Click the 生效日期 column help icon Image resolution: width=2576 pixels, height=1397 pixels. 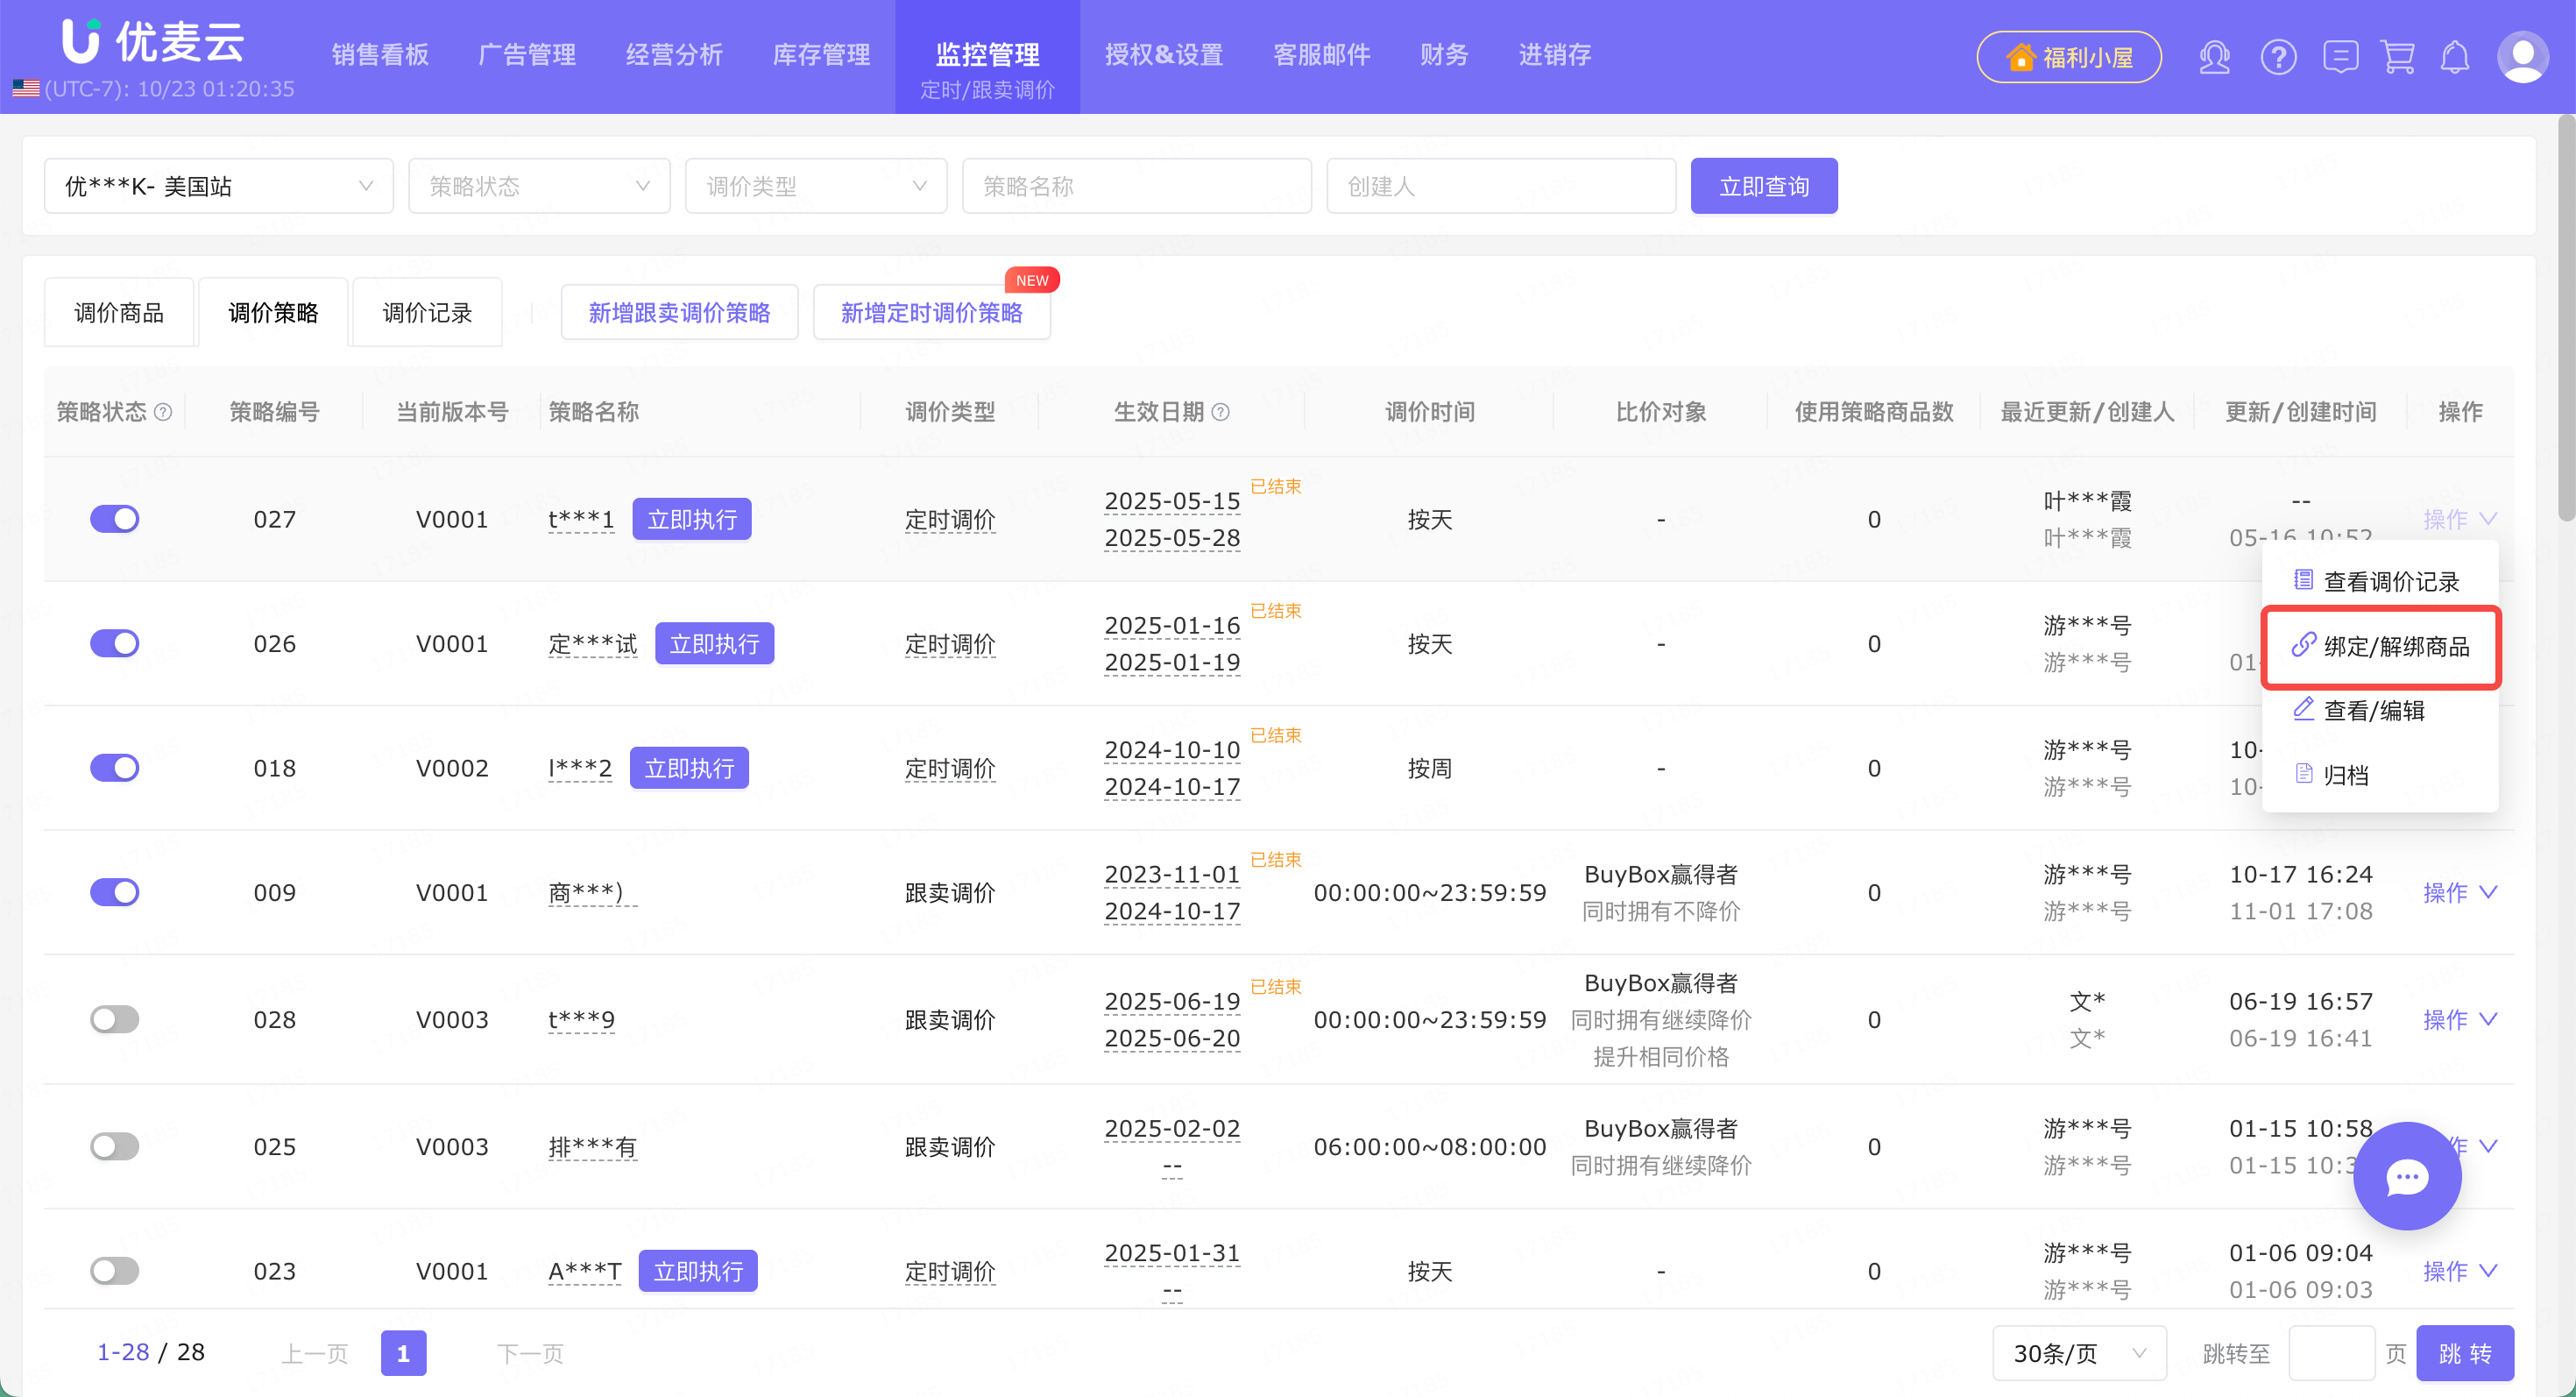[1221, 412]
